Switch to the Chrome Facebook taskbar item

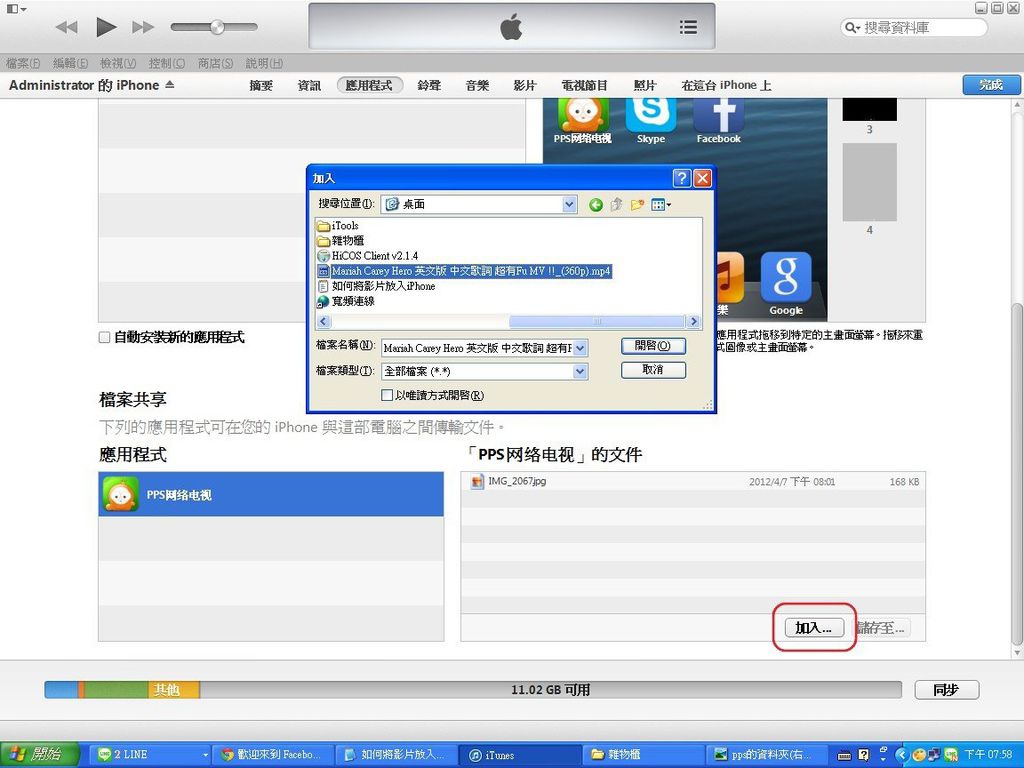pyautogui.click(x=274, y=754)
